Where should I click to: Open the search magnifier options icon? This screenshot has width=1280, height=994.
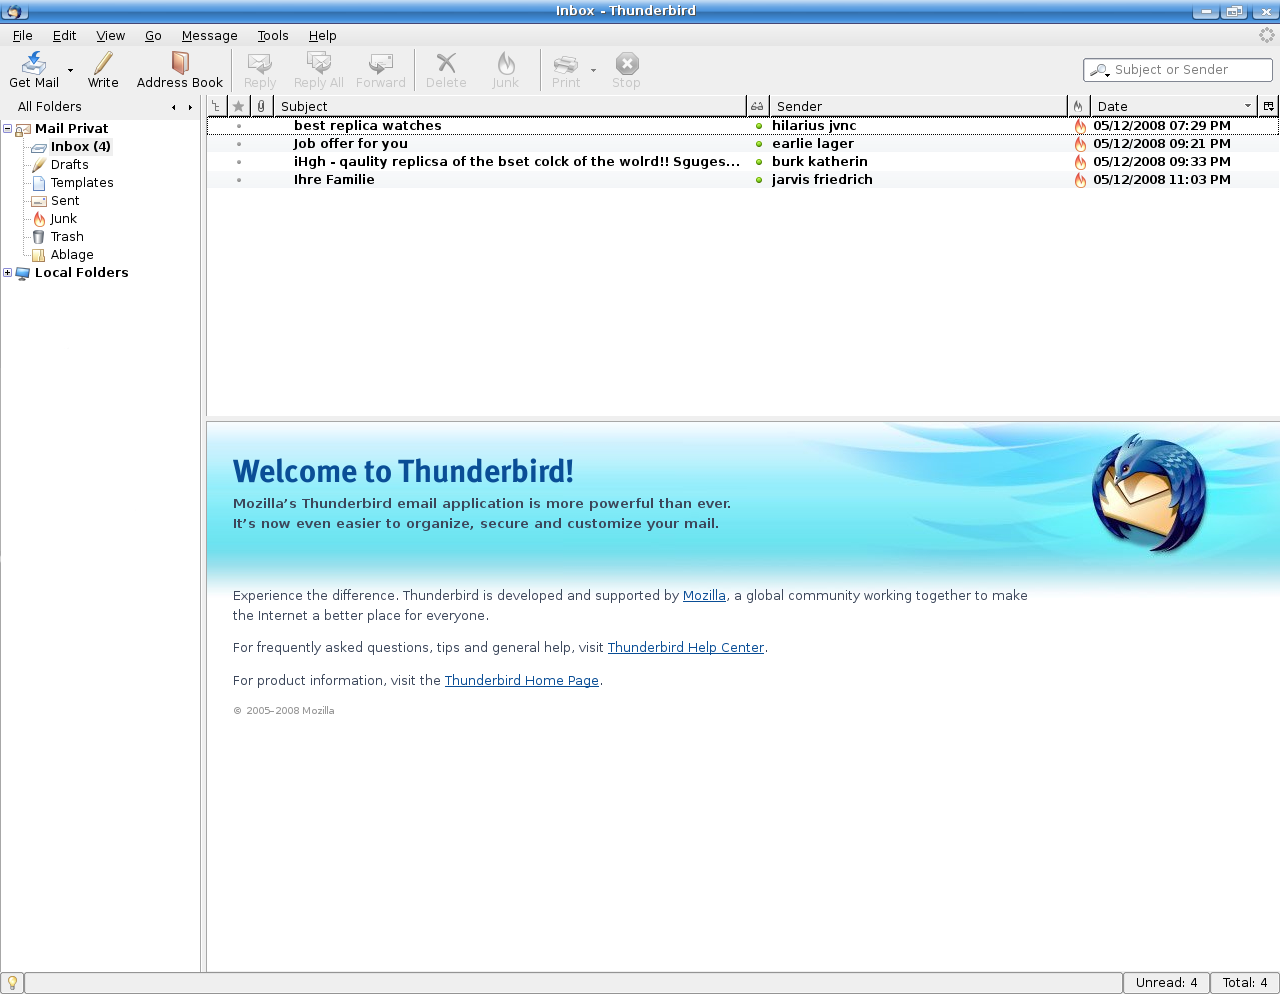[1099, 70]
